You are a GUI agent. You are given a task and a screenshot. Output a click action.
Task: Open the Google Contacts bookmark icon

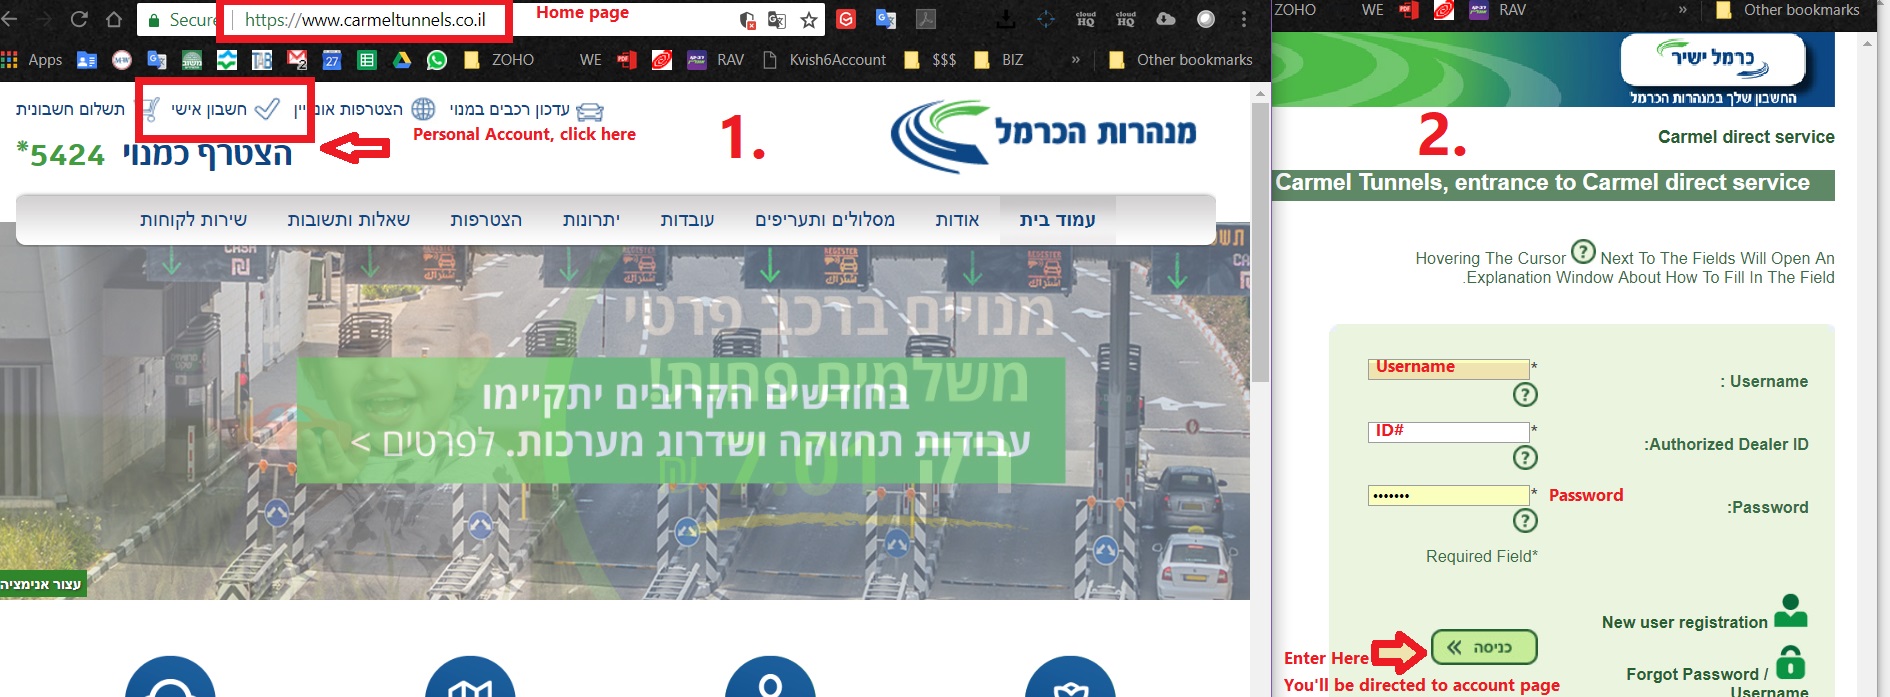click(87, 60)
